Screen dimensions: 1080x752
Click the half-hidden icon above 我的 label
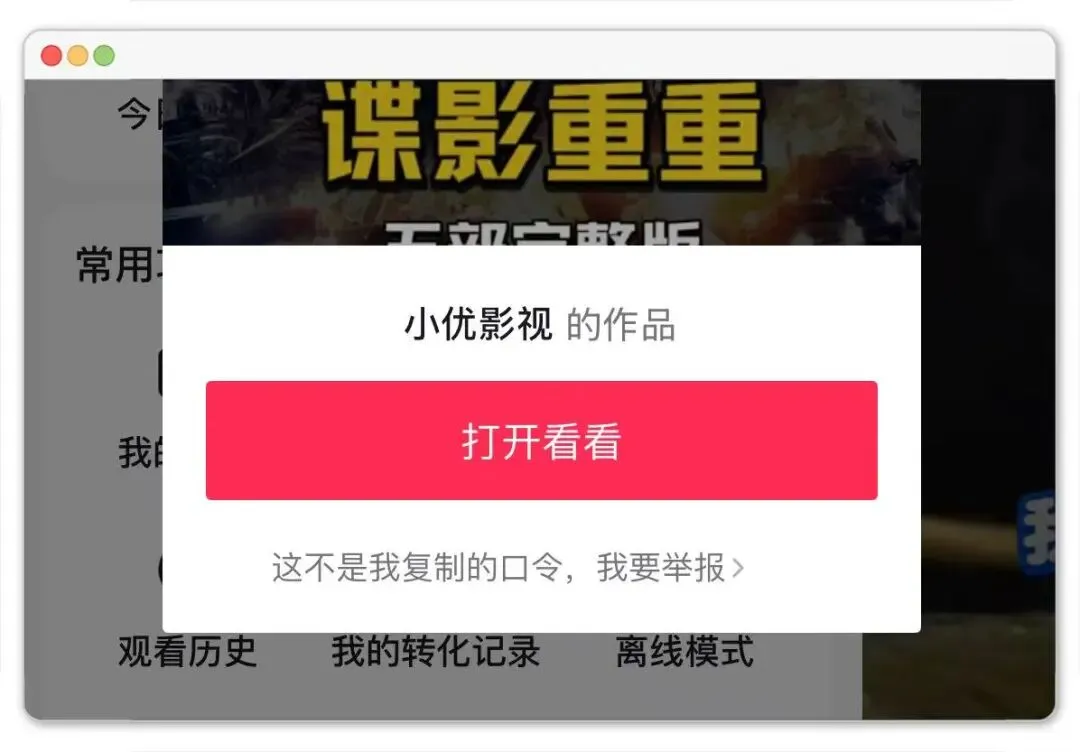(x=160, y=373)
